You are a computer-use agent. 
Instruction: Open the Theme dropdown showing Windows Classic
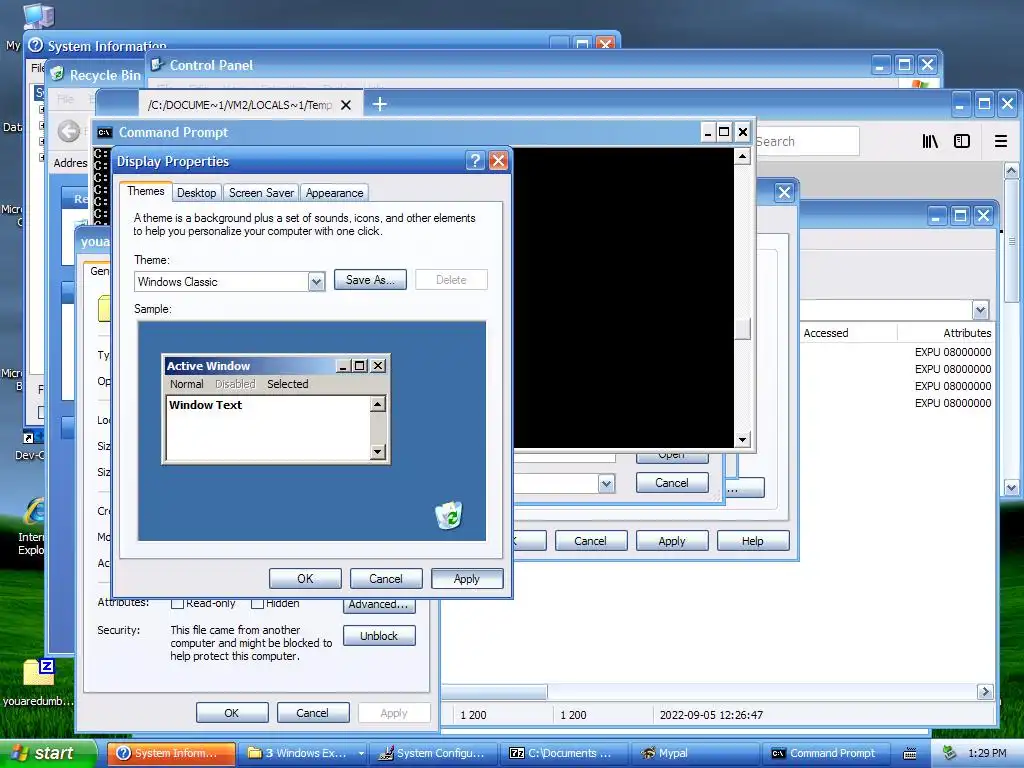click(316, 282)
